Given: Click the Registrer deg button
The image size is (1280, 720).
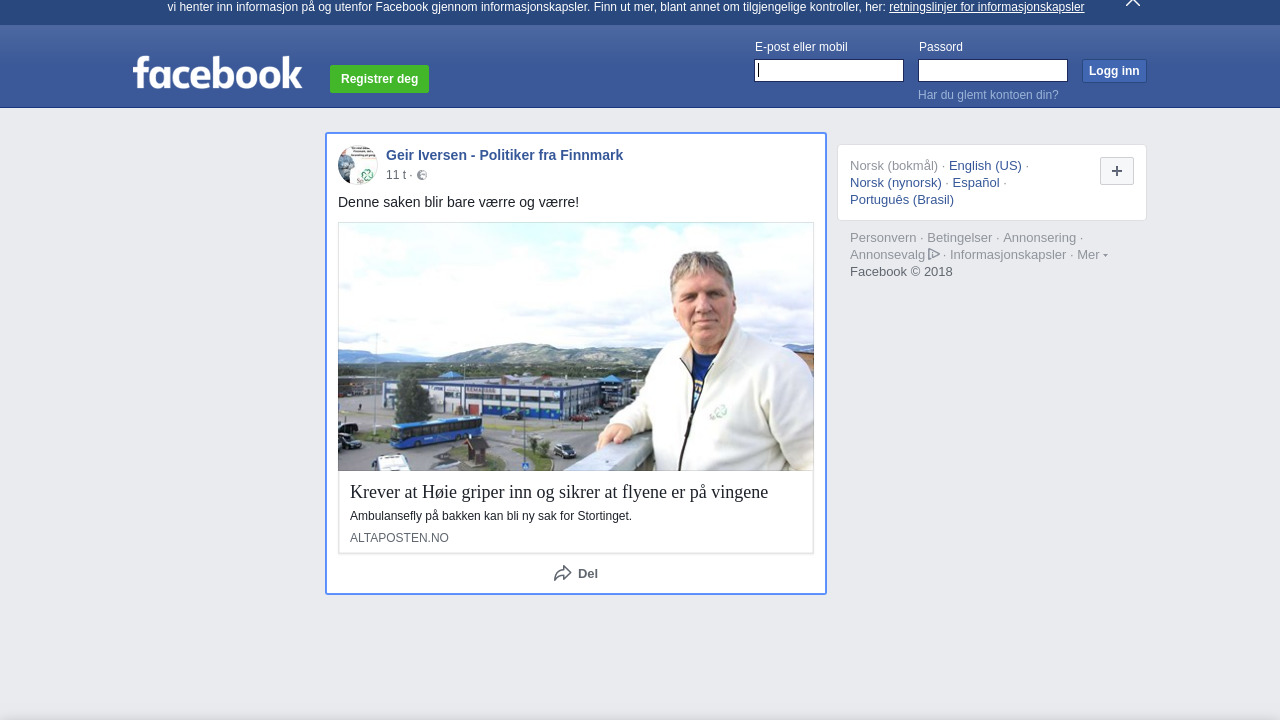Looking at the screenshot, I should point(379,79).
